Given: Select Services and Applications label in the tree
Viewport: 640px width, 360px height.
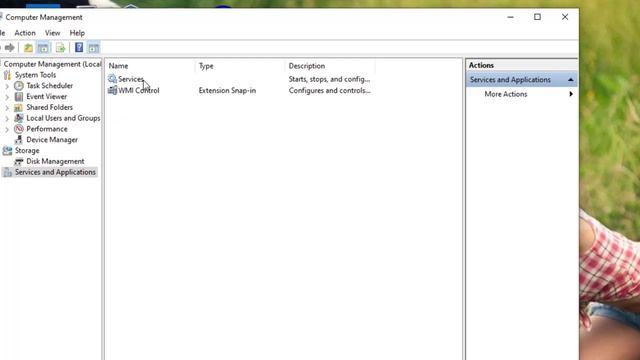Looking at the screenshot, I should (55, 172).
